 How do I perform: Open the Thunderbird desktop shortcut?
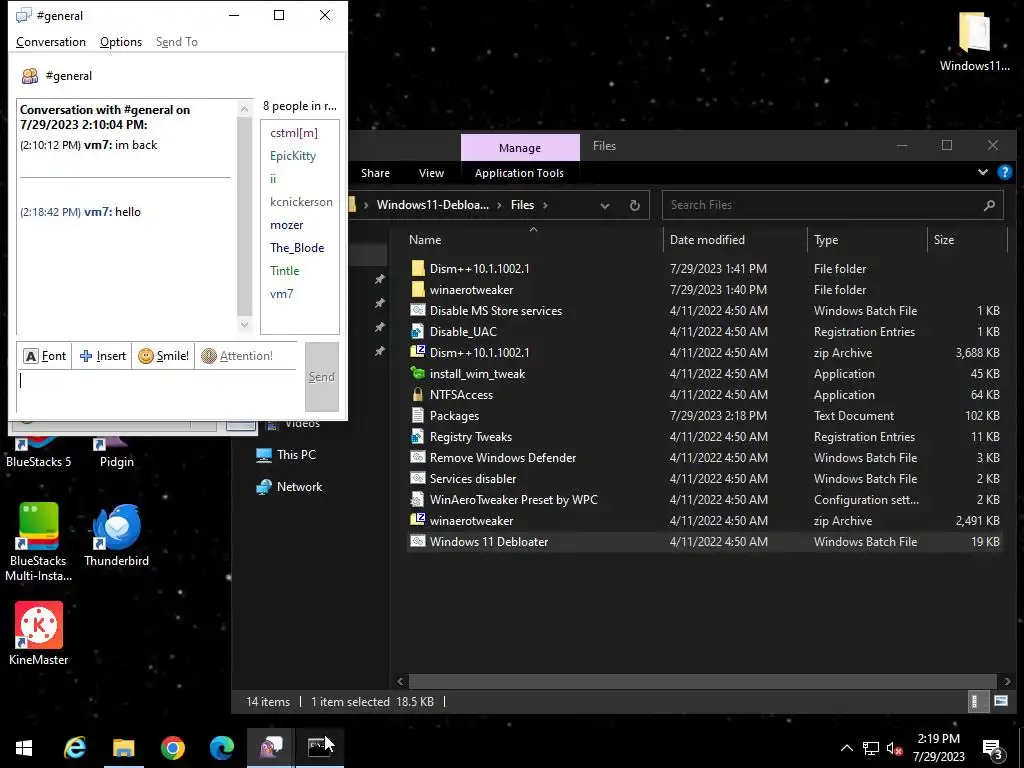click(116, 535)
